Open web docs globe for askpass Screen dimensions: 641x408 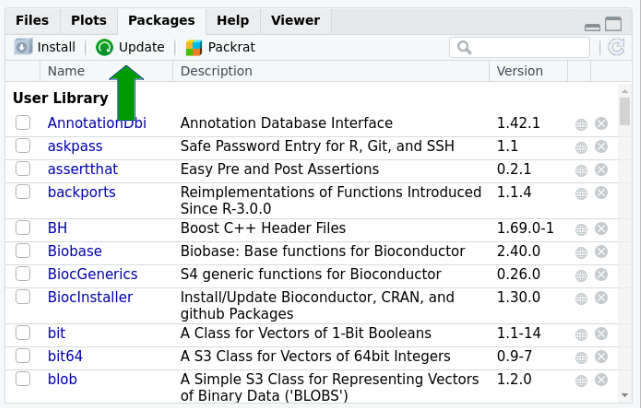581,147
